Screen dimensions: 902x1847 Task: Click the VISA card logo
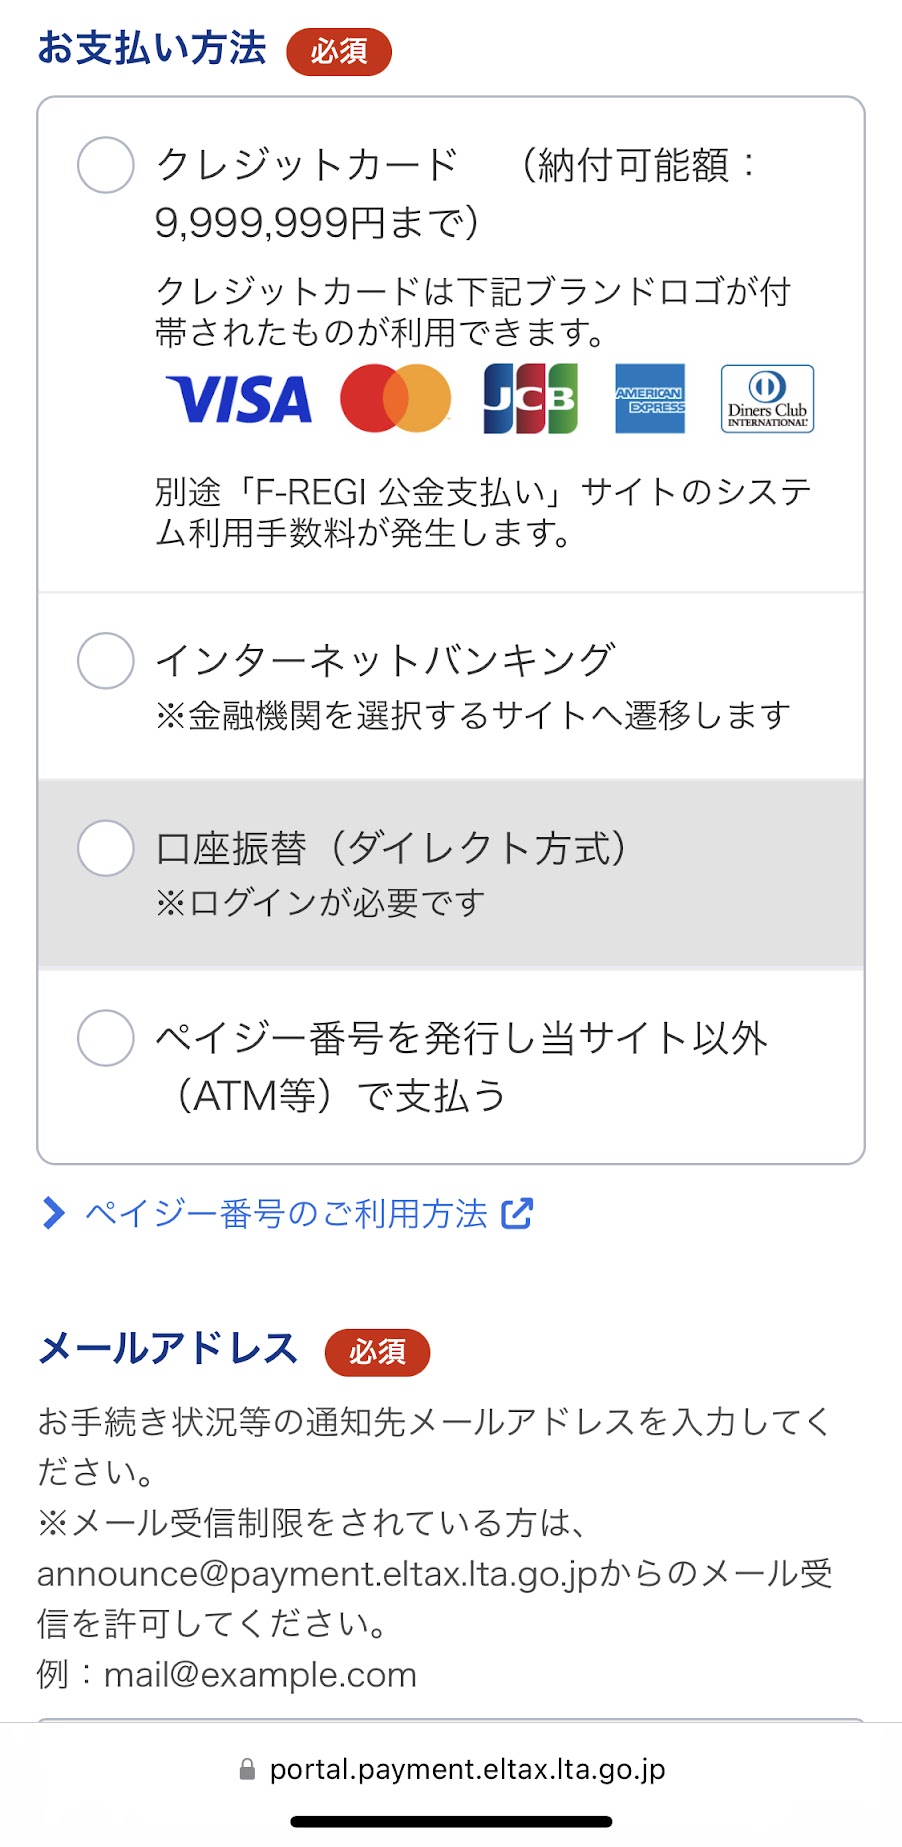(x=239, y=400)
